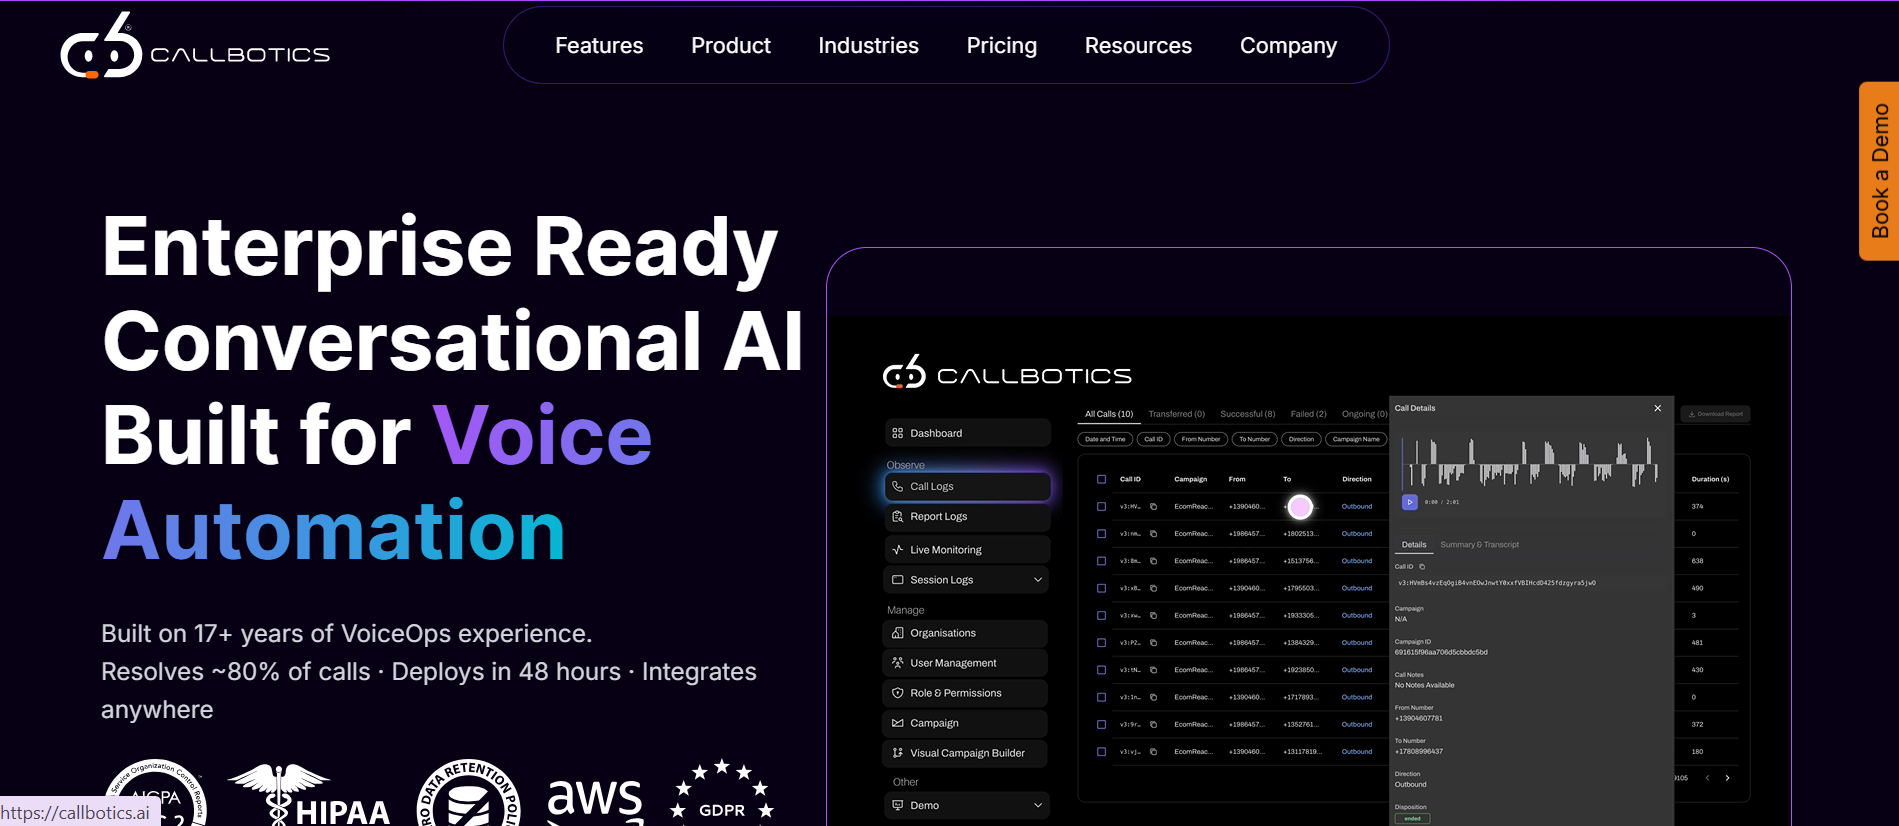
Task: Select the checkbox for call v3:tN
Action: point(1101,670)
